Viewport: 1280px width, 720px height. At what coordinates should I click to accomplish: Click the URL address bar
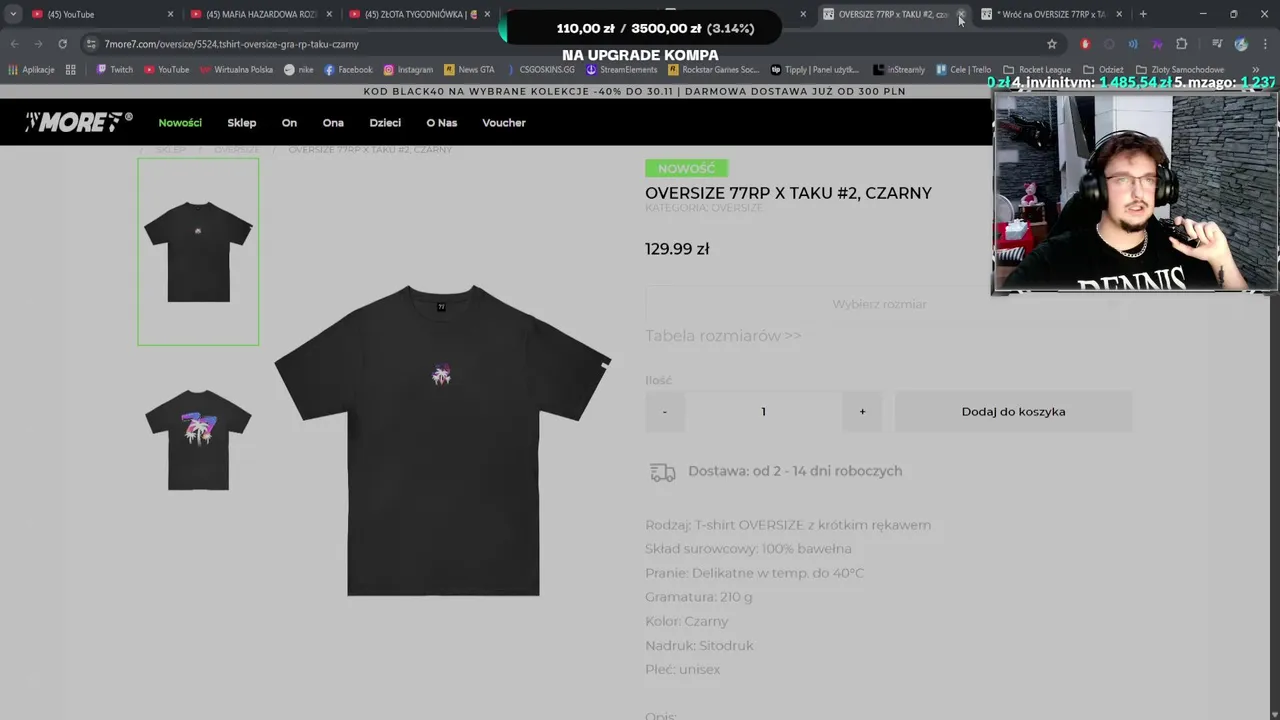(560, 44)
